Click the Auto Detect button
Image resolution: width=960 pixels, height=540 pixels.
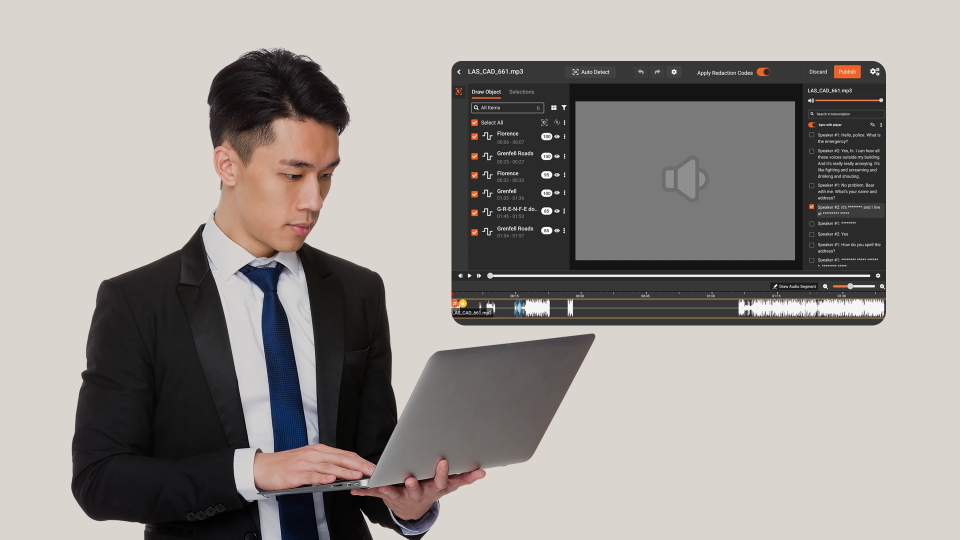click(x=590, y=72)
